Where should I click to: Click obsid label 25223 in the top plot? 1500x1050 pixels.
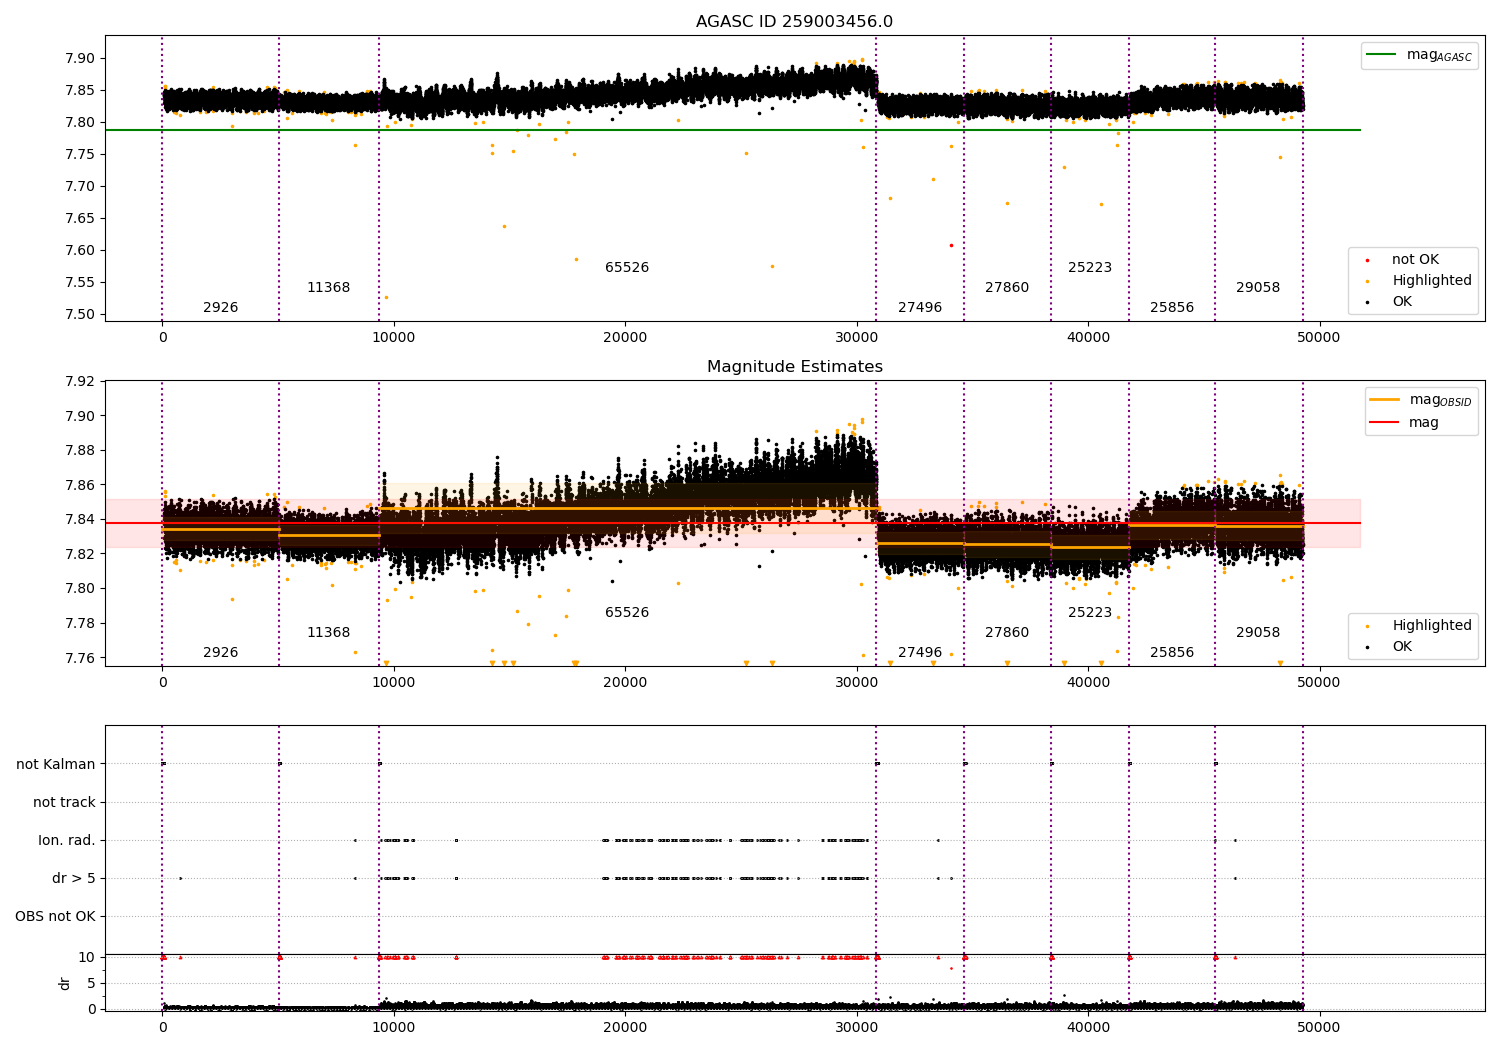coord(1090,268)
